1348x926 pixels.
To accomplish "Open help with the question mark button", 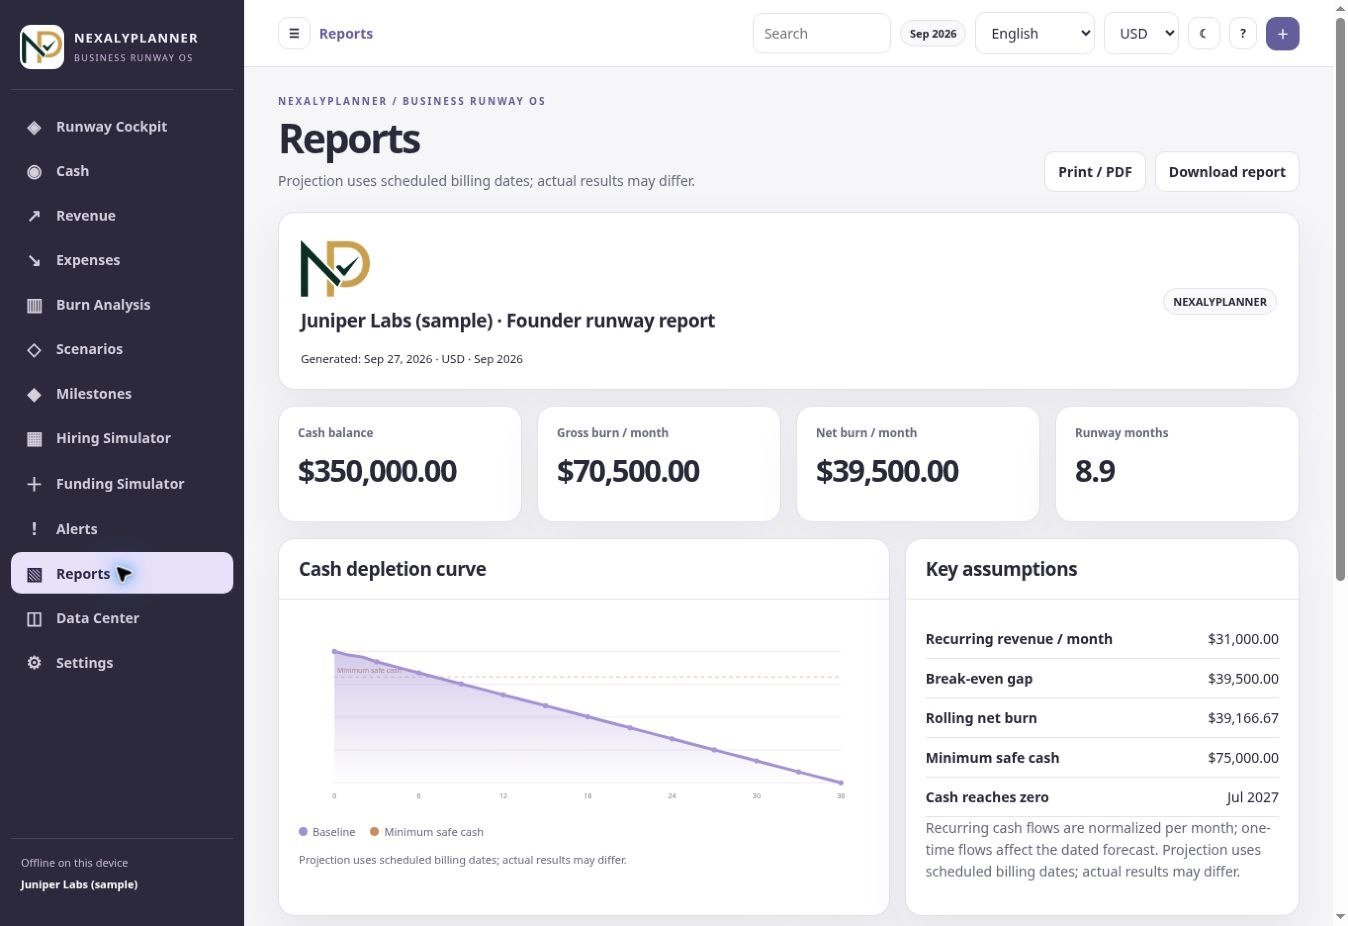I will tap(1242, 33).
